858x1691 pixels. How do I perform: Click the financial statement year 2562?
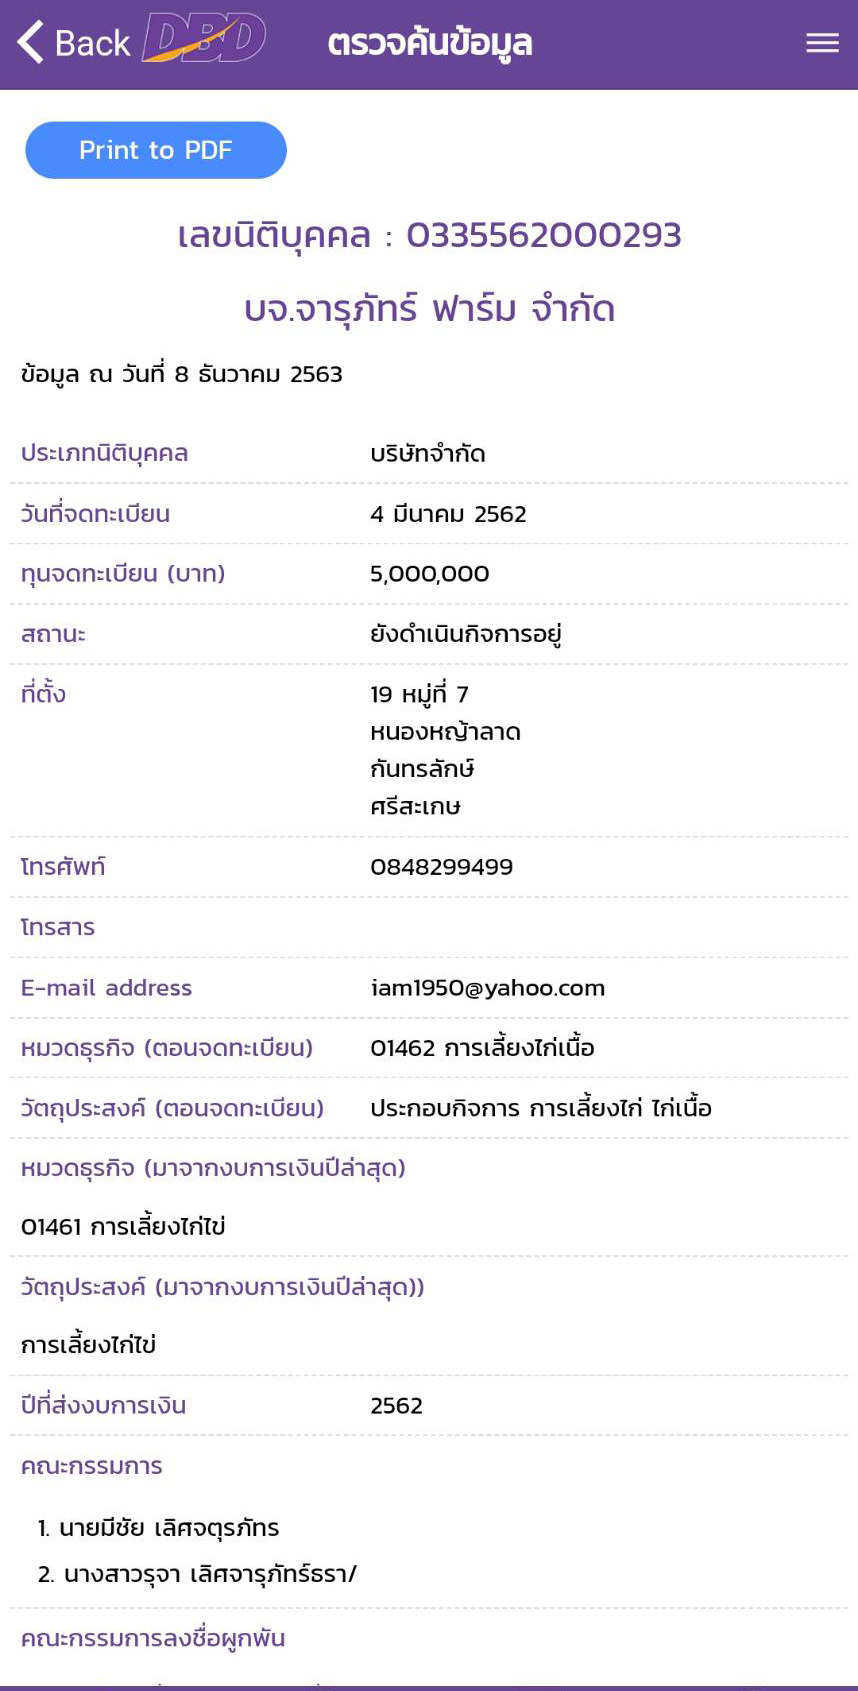pyautogui.click(x=396, y=1406)
